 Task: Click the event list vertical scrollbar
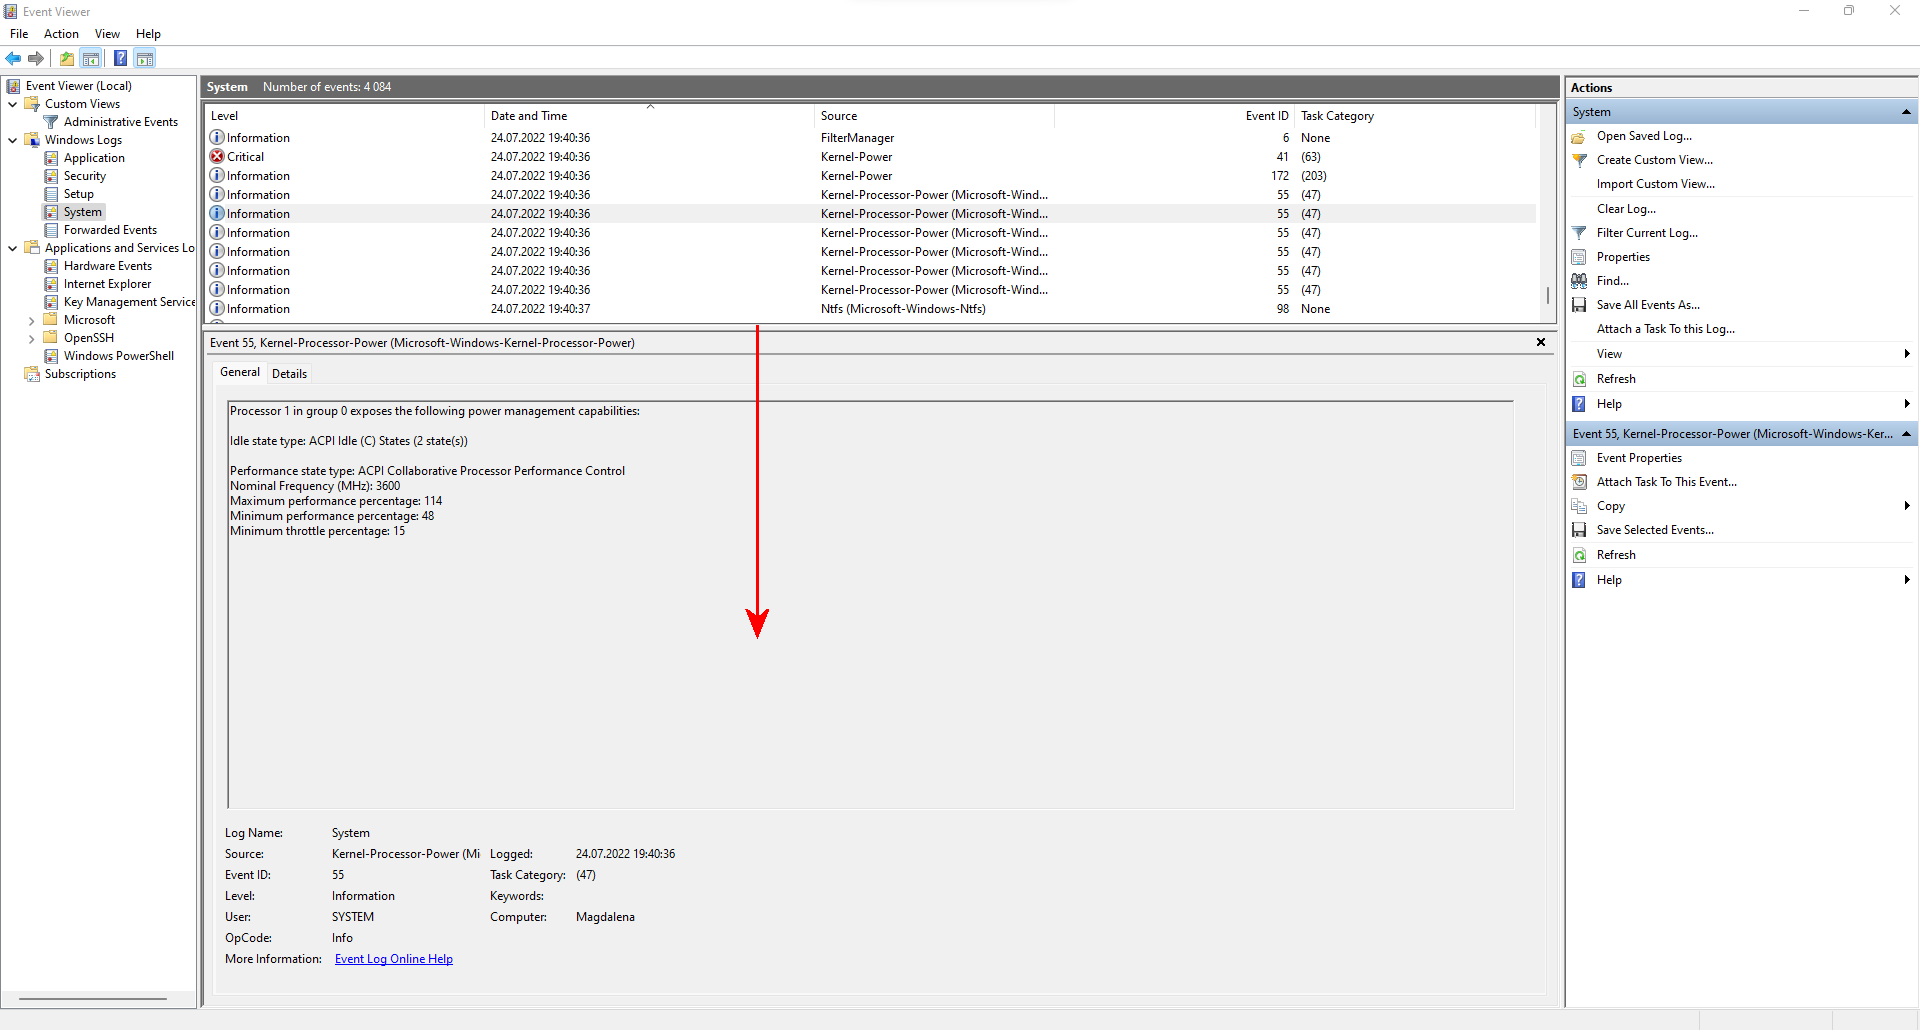[x=1547, y=296]
